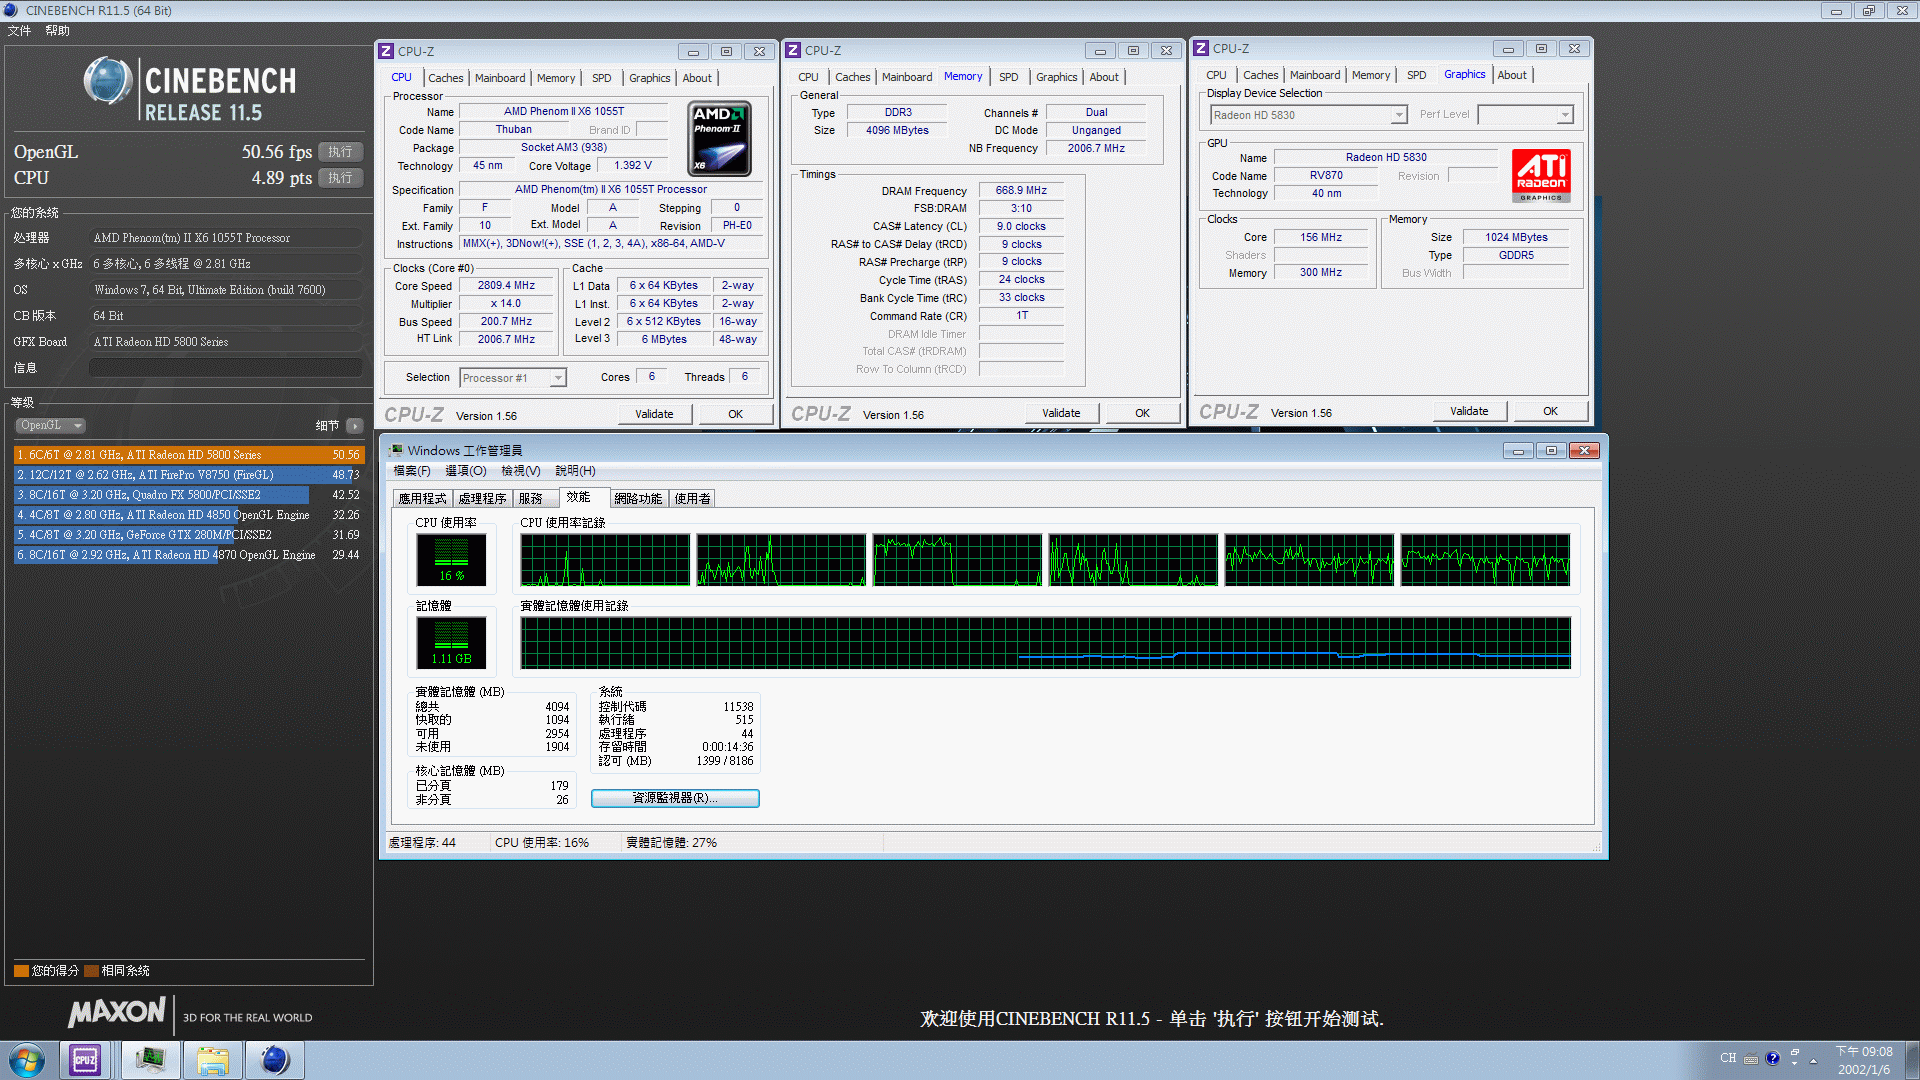Click OK in the first CPU-Z window
The image size is (1920, 1080).
tap(735, 414)
